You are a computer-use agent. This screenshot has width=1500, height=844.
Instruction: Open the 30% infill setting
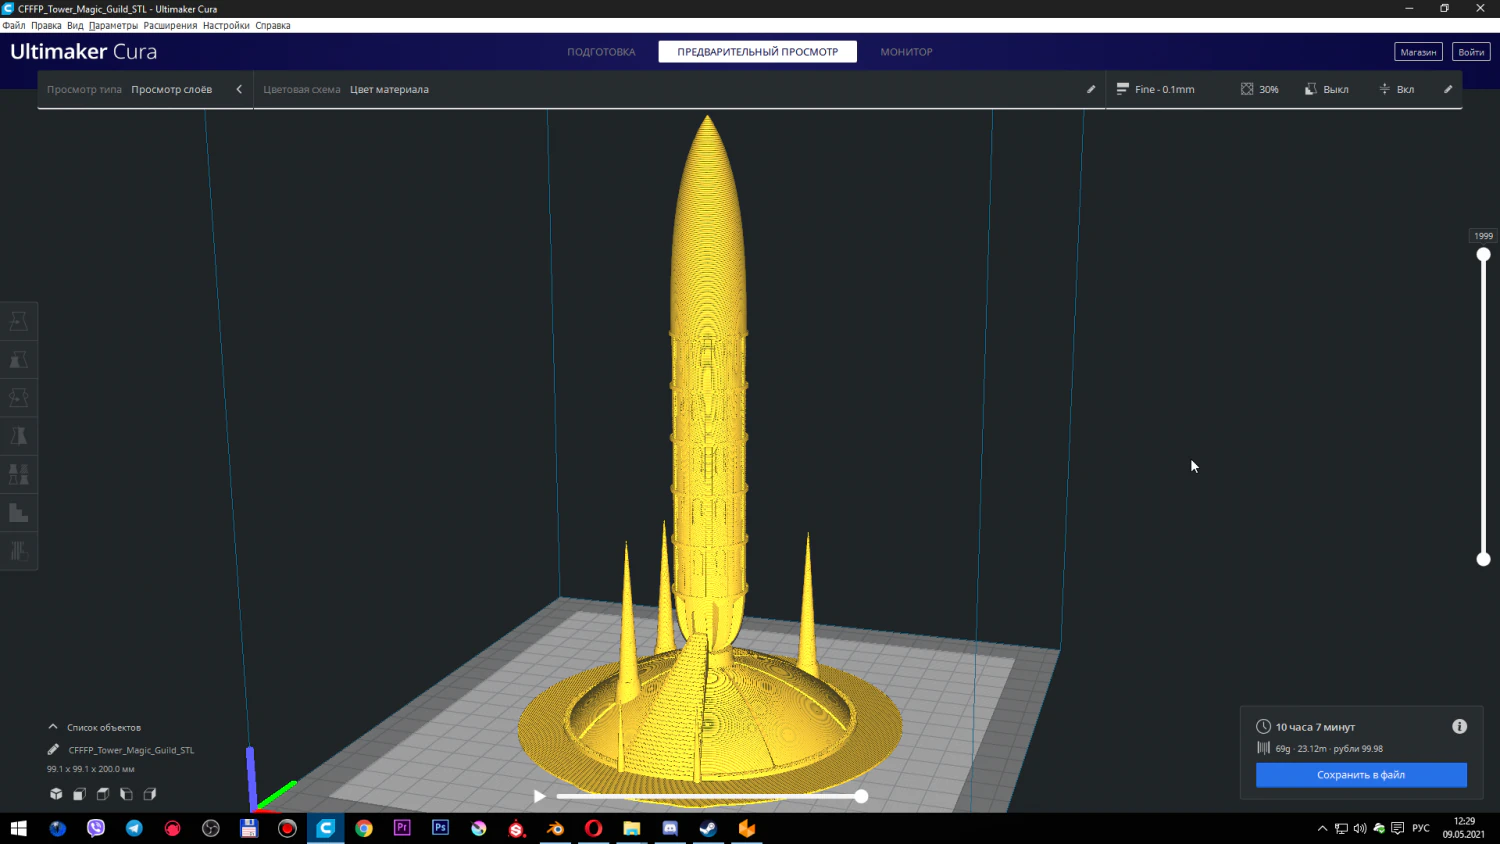(x=1259, y=89)
